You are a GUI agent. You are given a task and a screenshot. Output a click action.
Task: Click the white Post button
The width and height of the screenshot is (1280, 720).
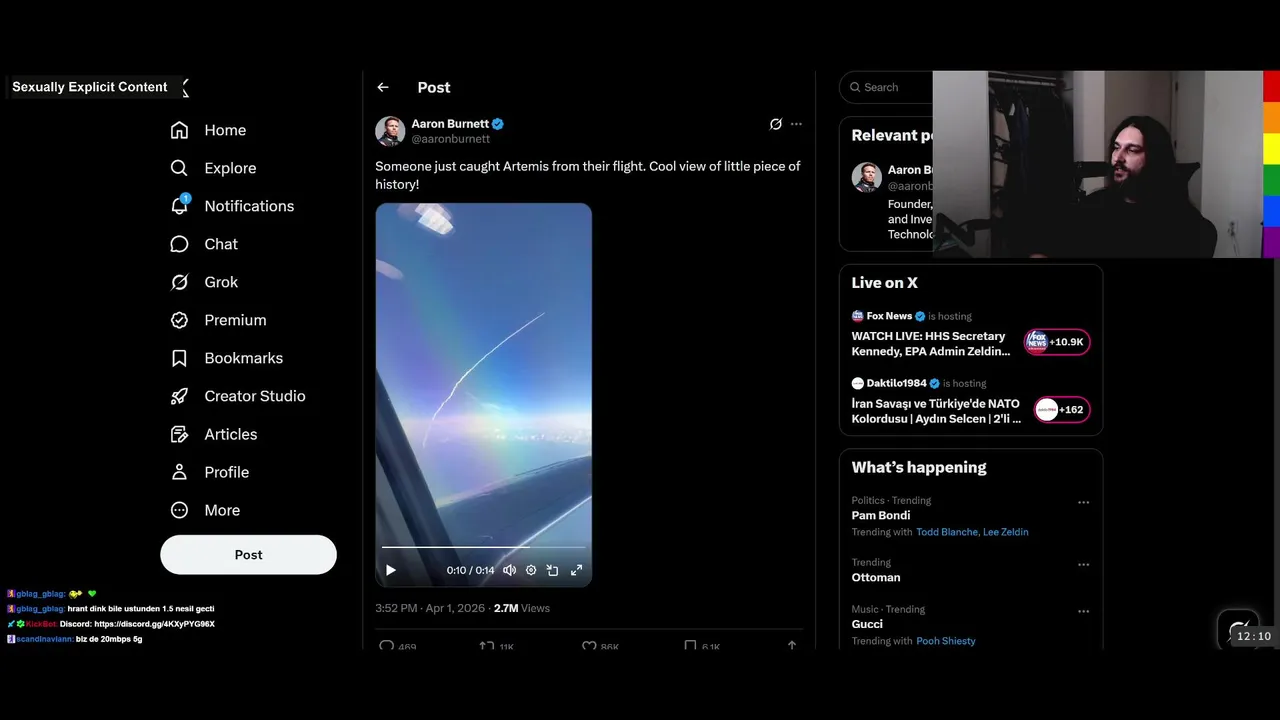pyautogui.click(x=248, y=554)
